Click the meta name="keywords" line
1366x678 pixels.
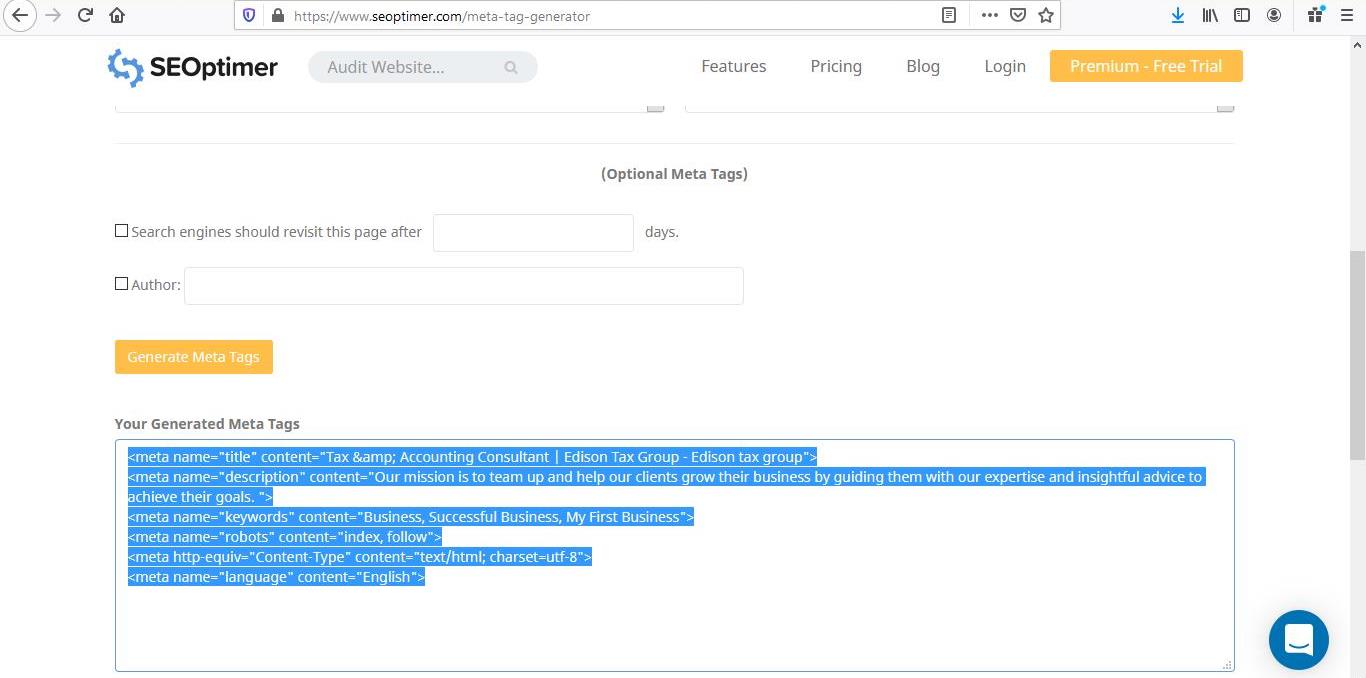pyautogui.click(x=411, y=517)
